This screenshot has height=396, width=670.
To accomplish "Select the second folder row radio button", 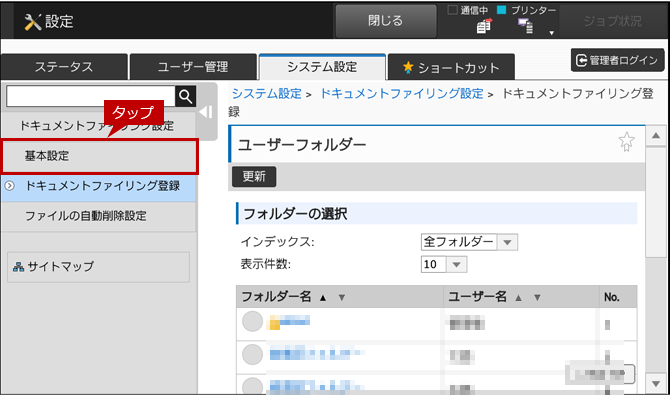I will [x=252, y=355].
